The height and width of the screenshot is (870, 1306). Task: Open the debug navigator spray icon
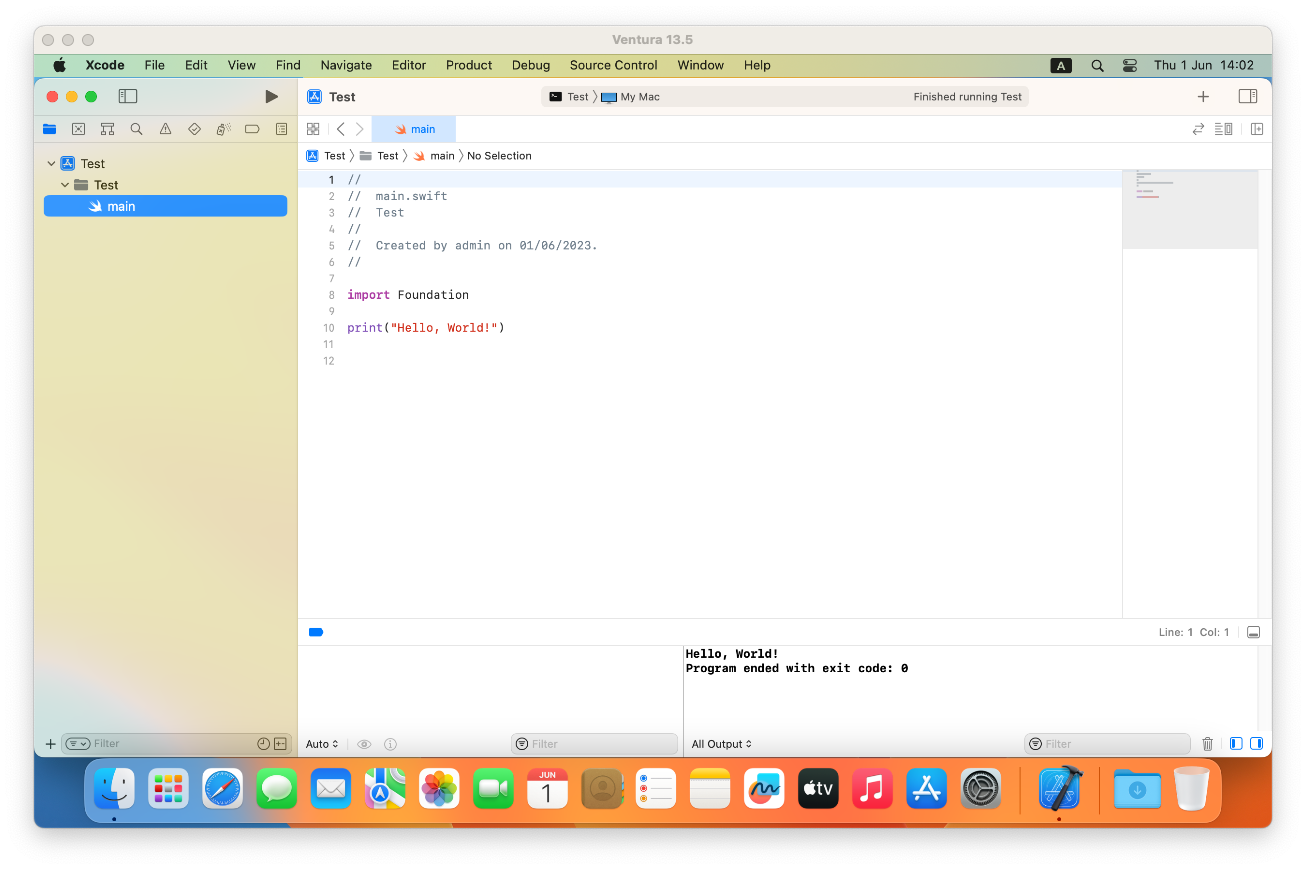click(224, 129)
